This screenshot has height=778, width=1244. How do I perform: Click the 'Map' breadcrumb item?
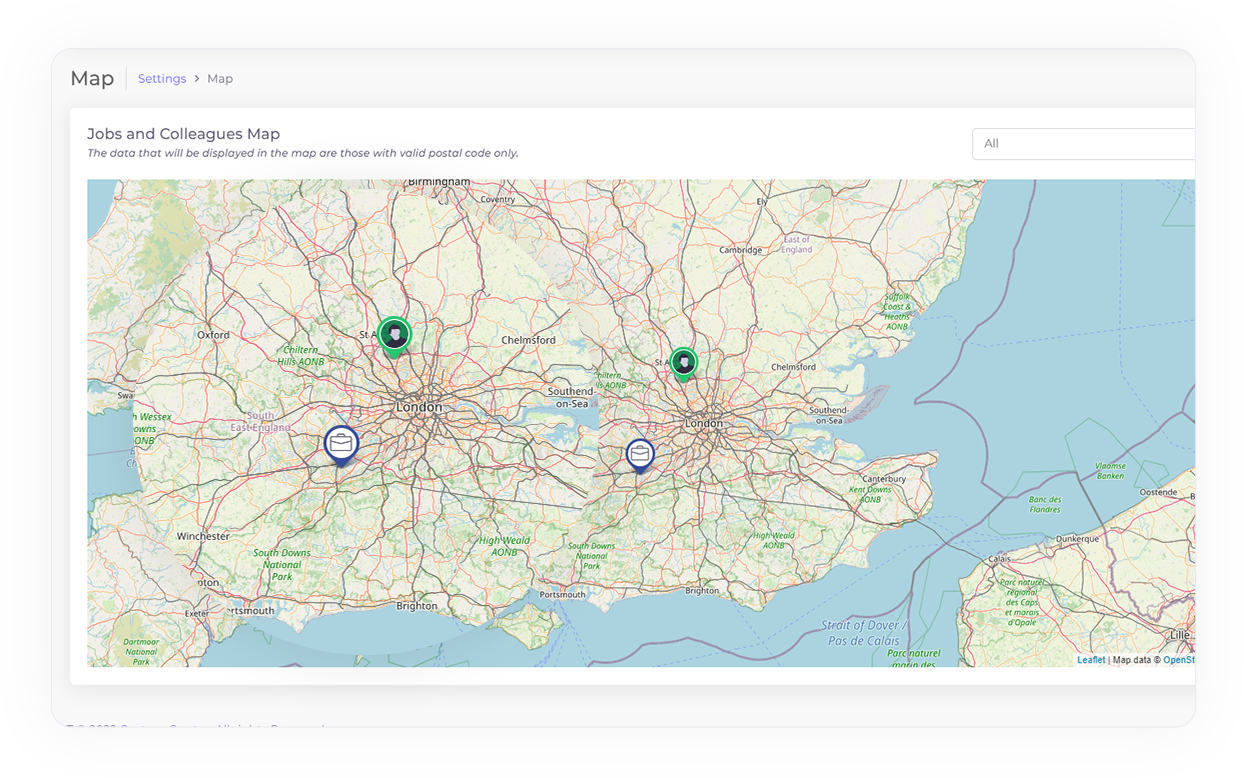(x=220, y=79)
